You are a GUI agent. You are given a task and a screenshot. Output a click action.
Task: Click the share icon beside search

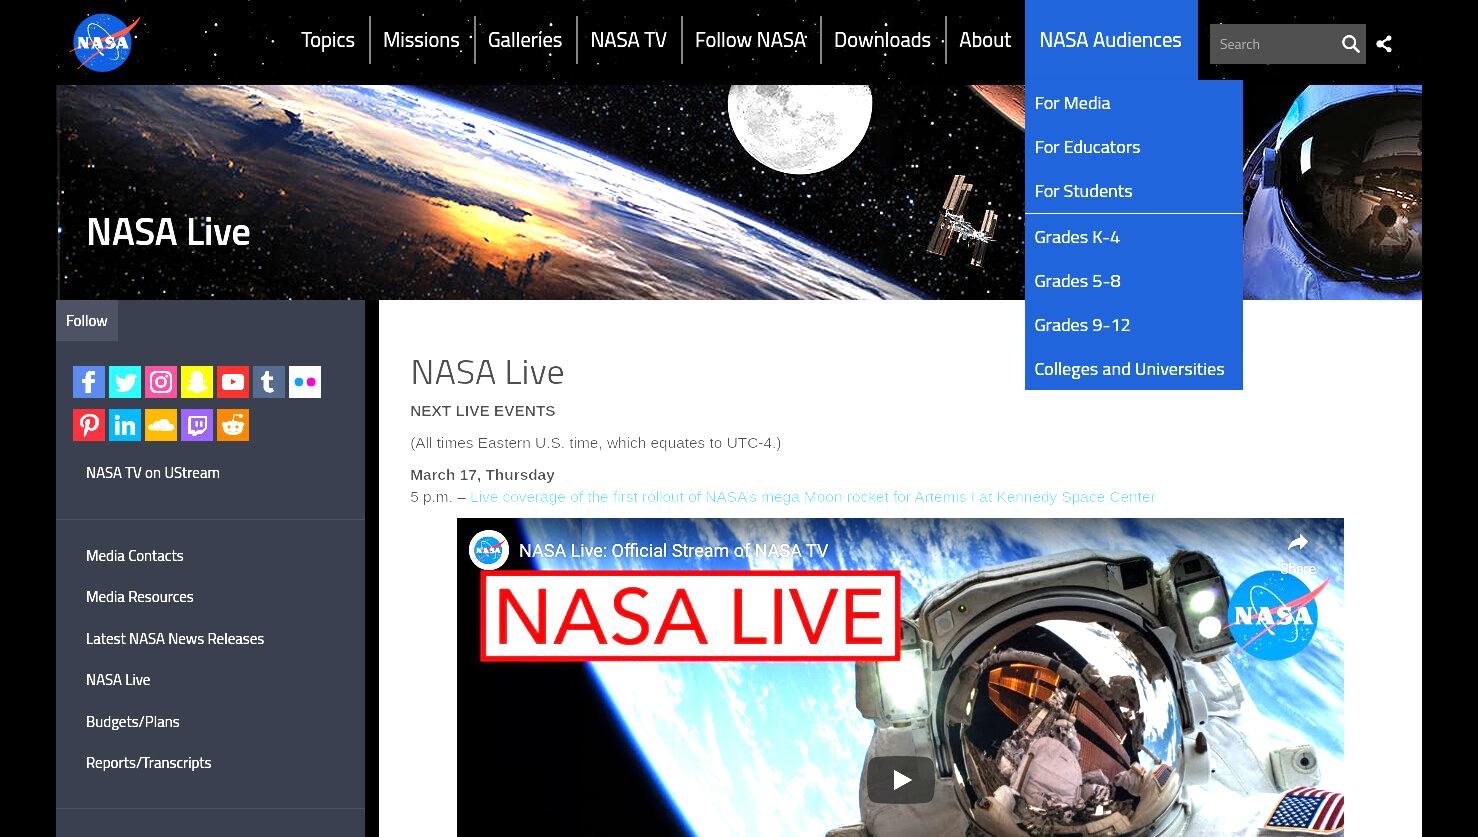(x=1384, y=44)
